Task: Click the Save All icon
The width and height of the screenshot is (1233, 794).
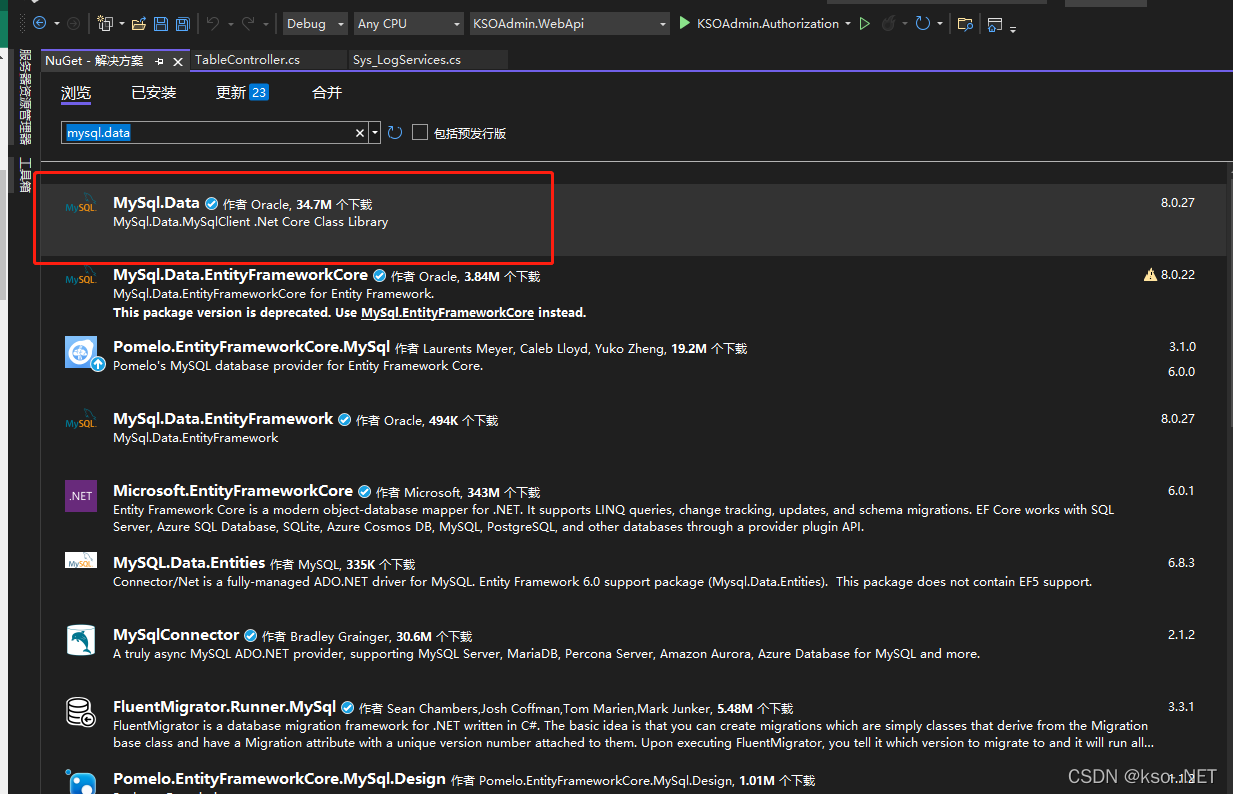Action: tap(182, 23)
